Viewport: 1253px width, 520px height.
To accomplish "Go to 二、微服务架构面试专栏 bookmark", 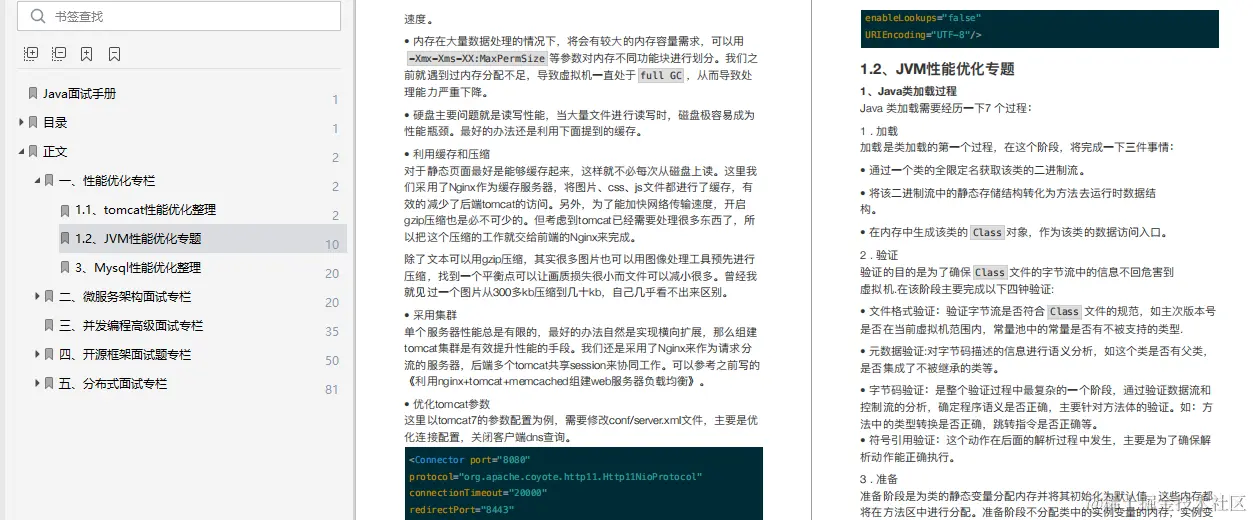I will [125, 297].
